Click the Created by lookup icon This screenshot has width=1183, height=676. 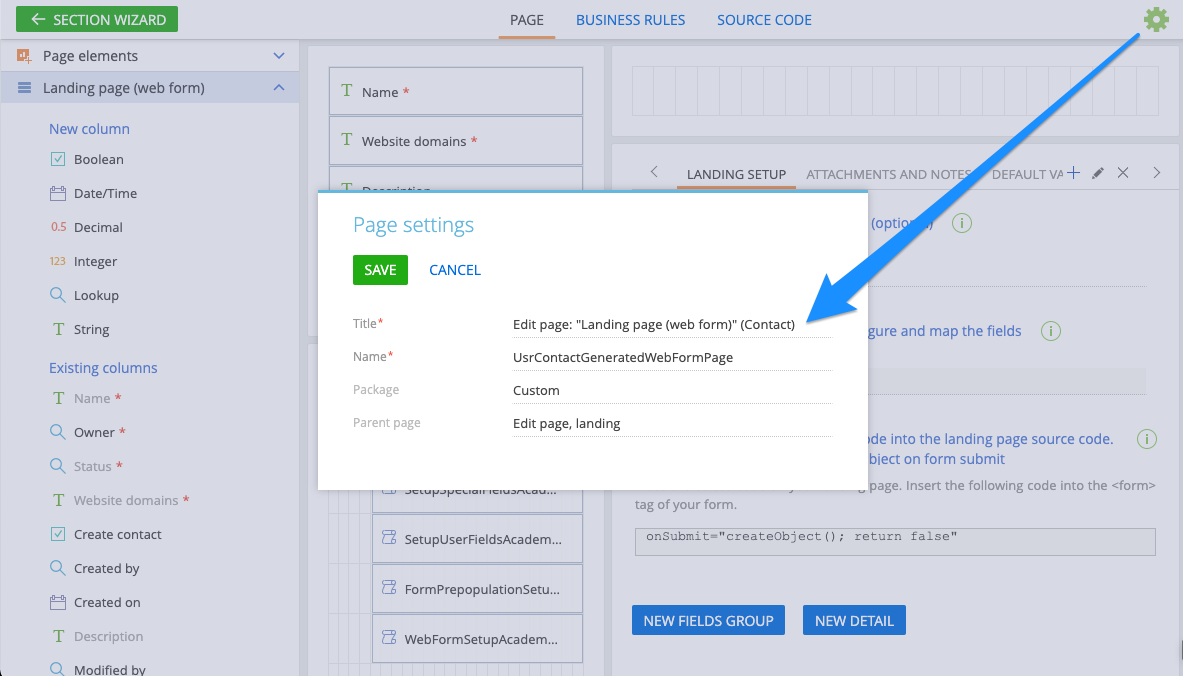[57, 567]
